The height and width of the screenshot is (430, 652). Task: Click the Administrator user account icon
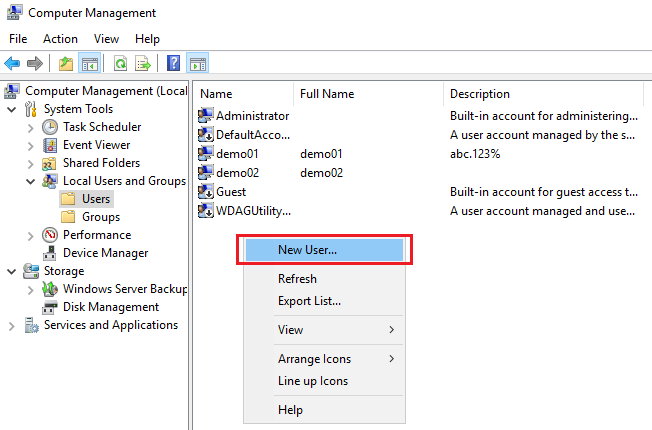[205, 115]
